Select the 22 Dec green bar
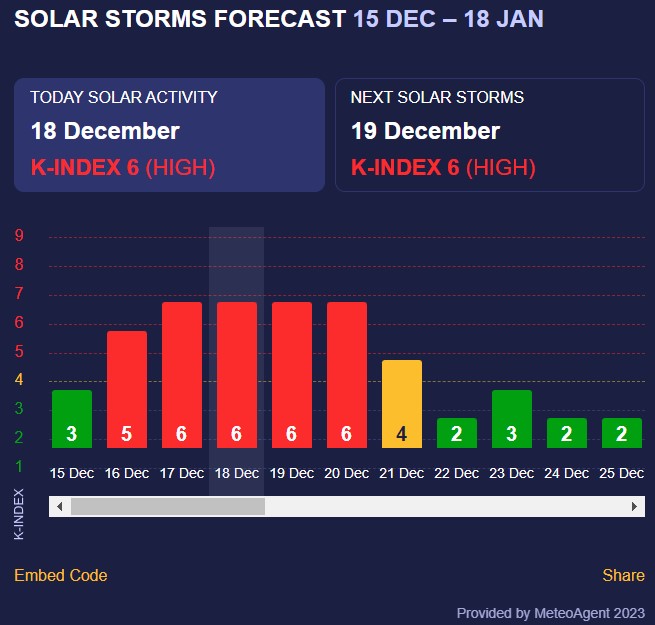This screenshot has width=655, height=625. [x=457, y=433]
